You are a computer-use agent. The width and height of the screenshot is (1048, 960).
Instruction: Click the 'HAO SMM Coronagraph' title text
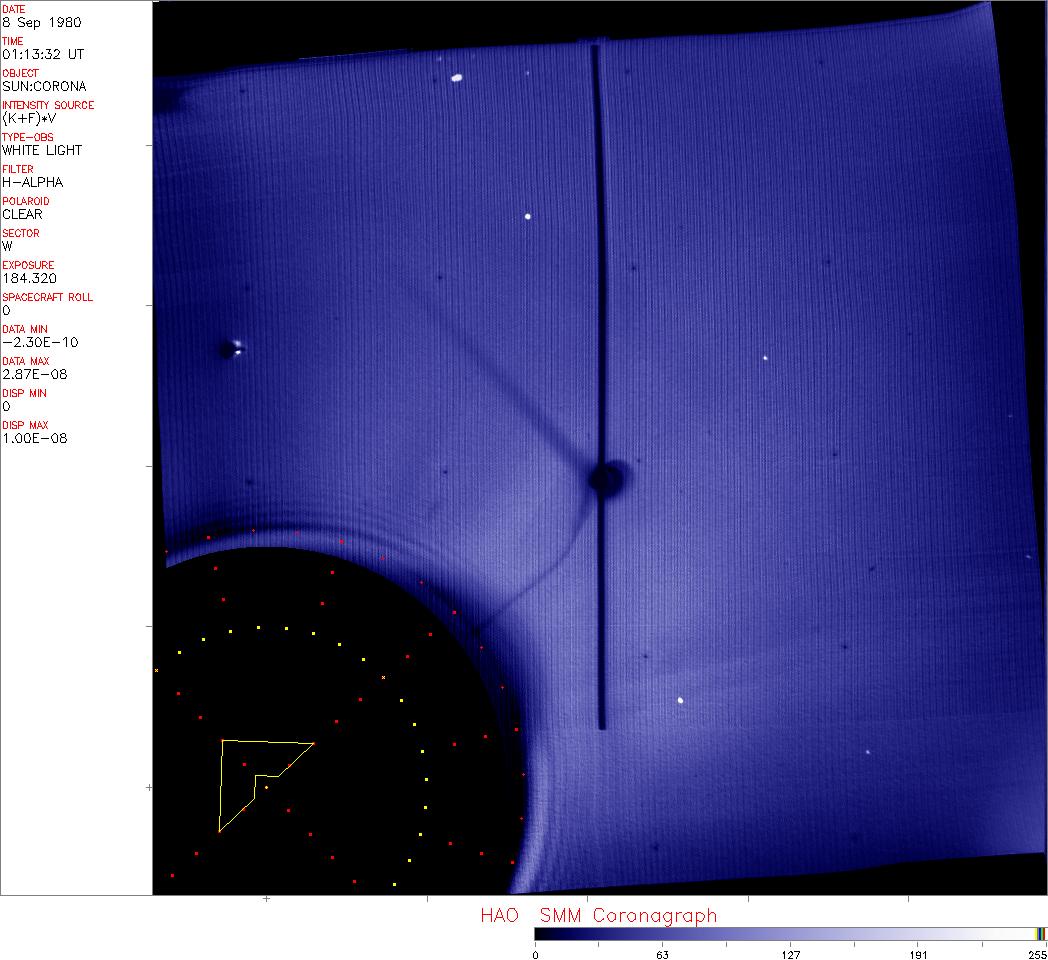pyautogui.click(x=598, y=915)
